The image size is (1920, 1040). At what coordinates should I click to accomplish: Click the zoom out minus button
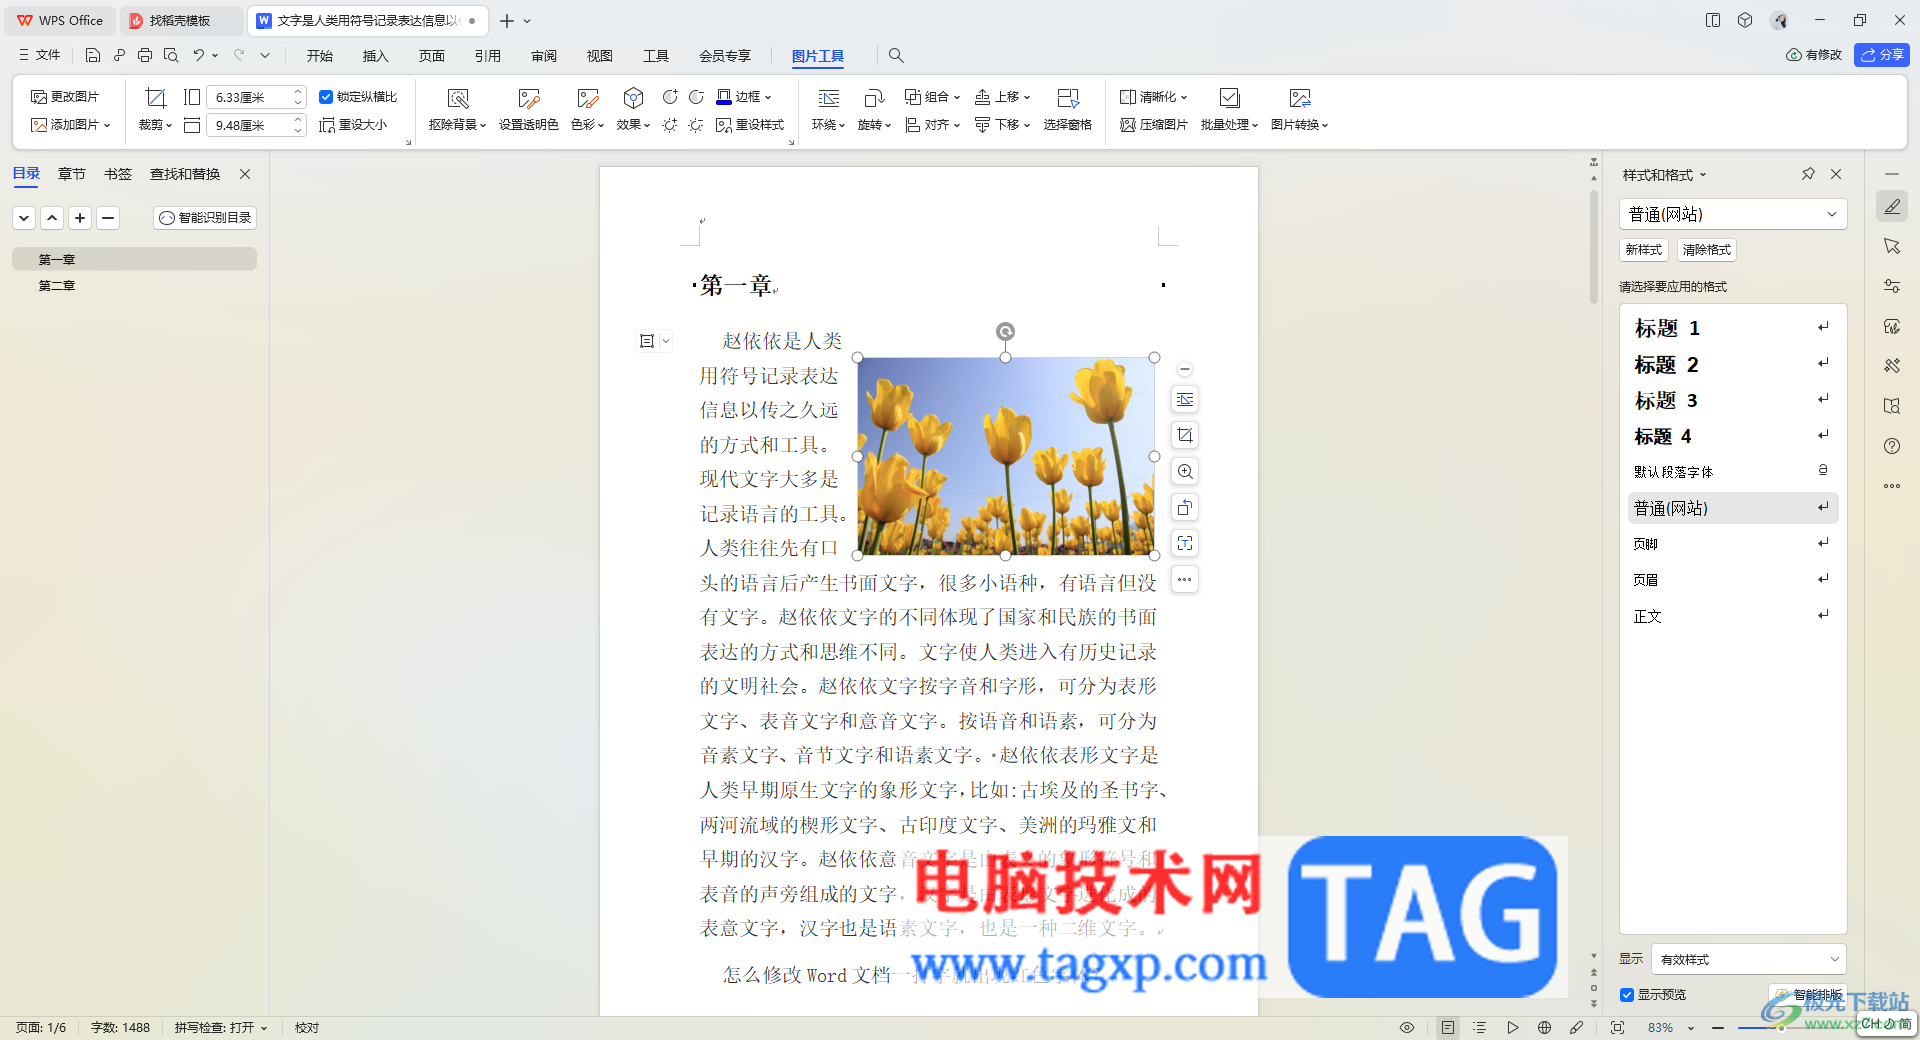pyautogui.click(x=1718, y=1027)
